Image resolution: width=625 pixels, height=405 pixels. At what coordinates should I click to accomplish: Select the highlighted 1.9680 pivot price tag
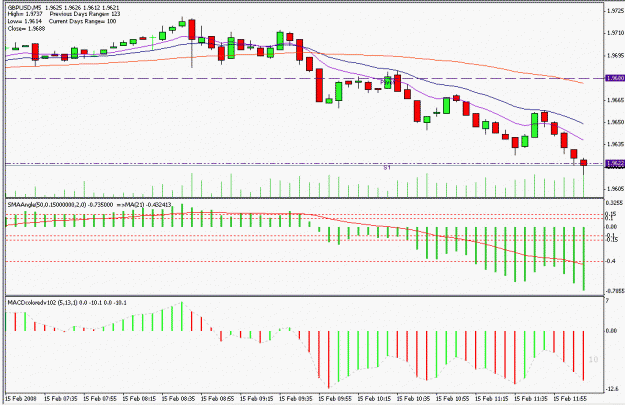[x=614, y=79]
